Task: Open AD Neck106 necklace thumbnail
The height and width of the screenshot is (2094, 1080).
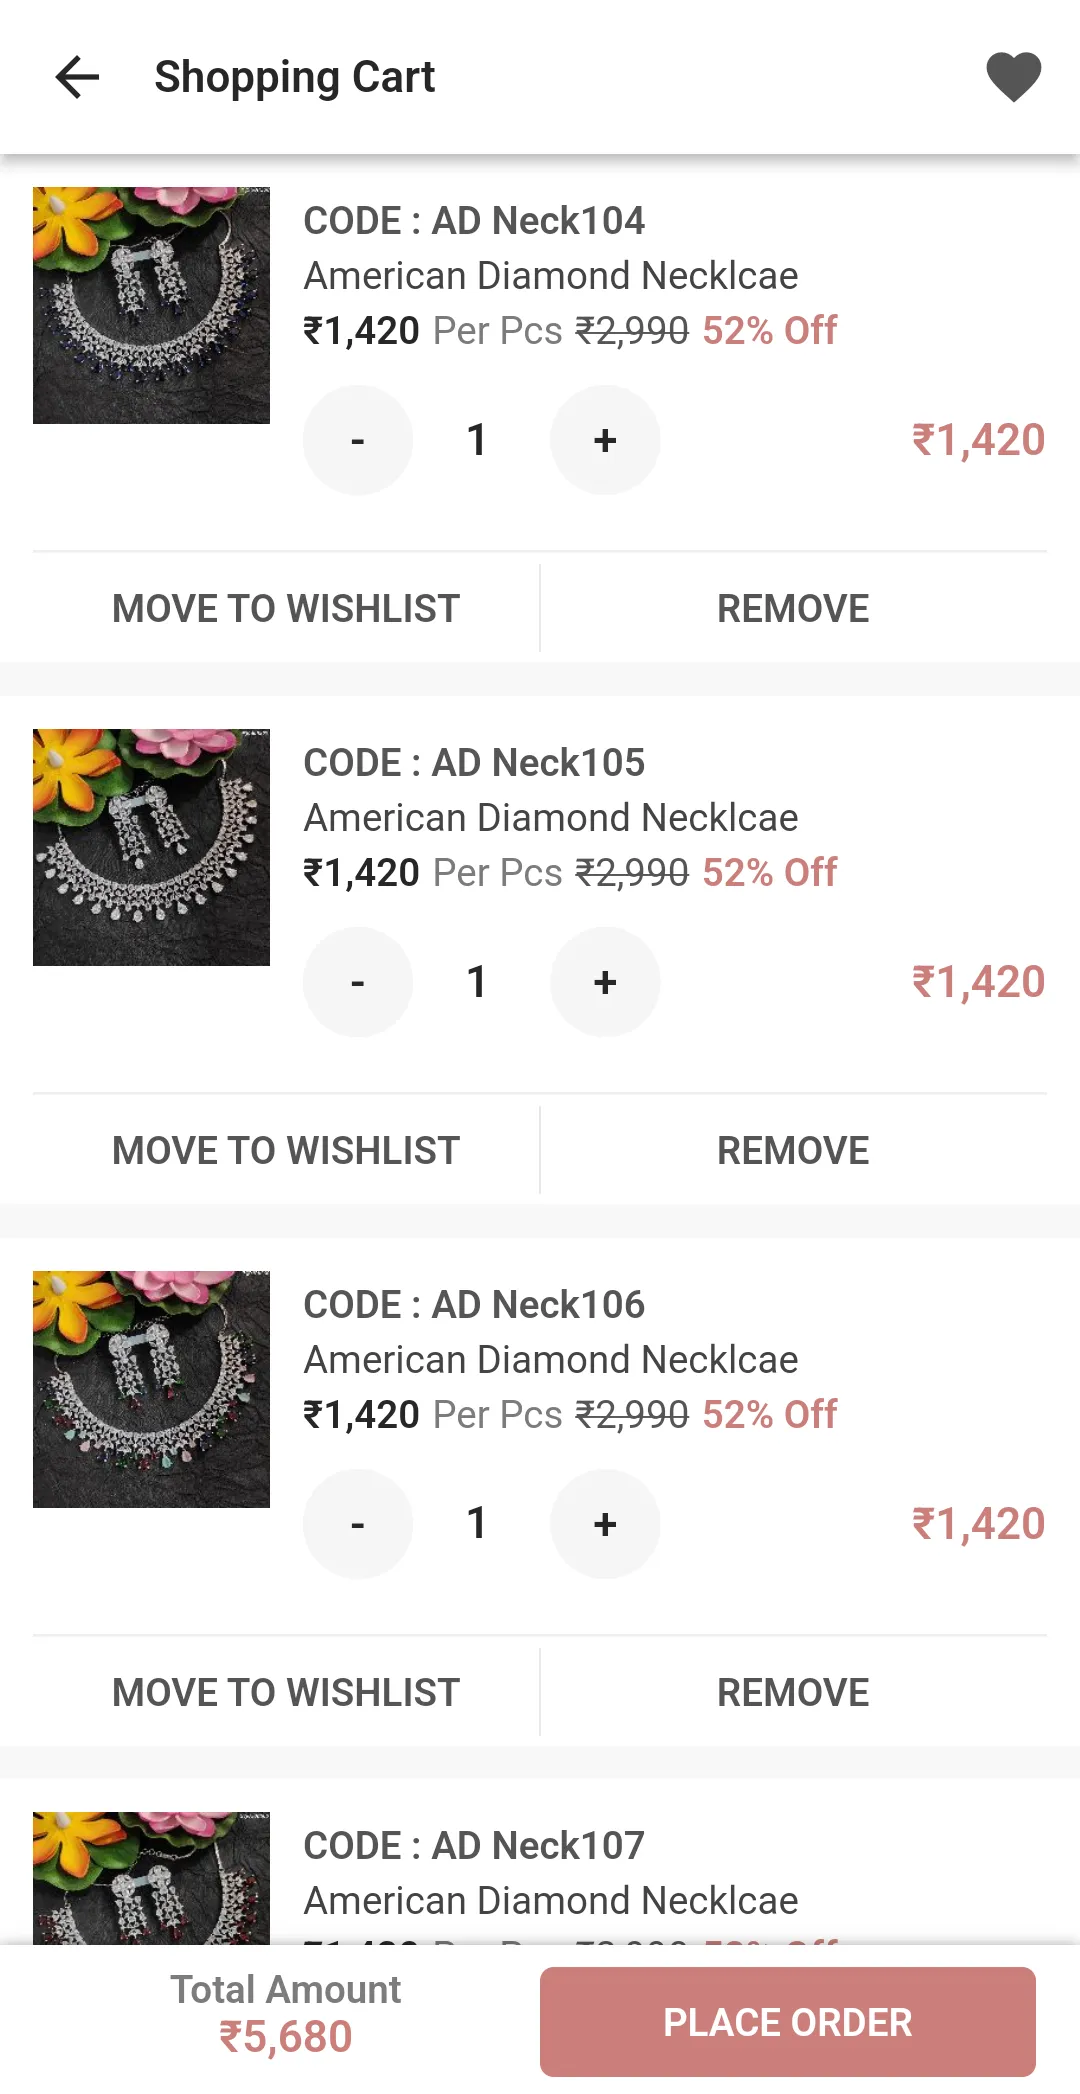Action: click(151, 1389)
